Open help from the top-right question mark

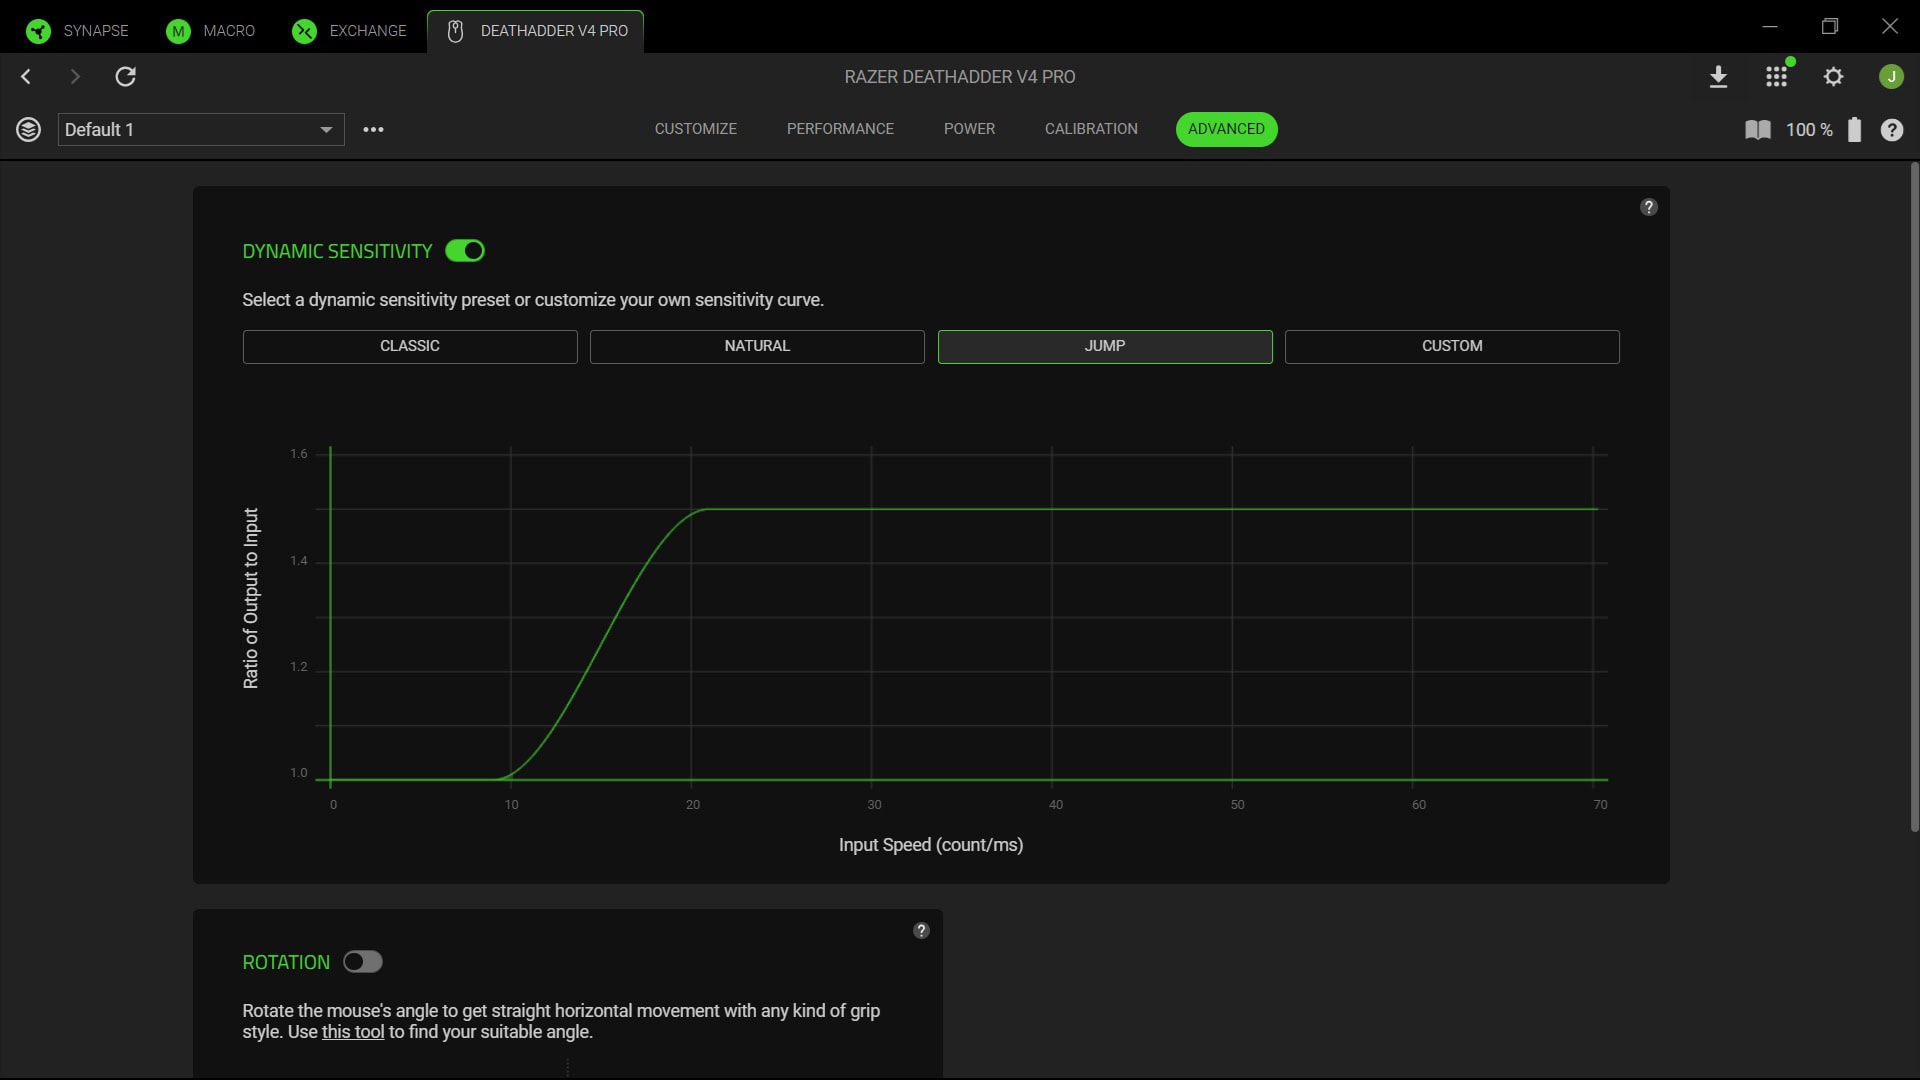pyautogui.click(x=1891, y=130)
